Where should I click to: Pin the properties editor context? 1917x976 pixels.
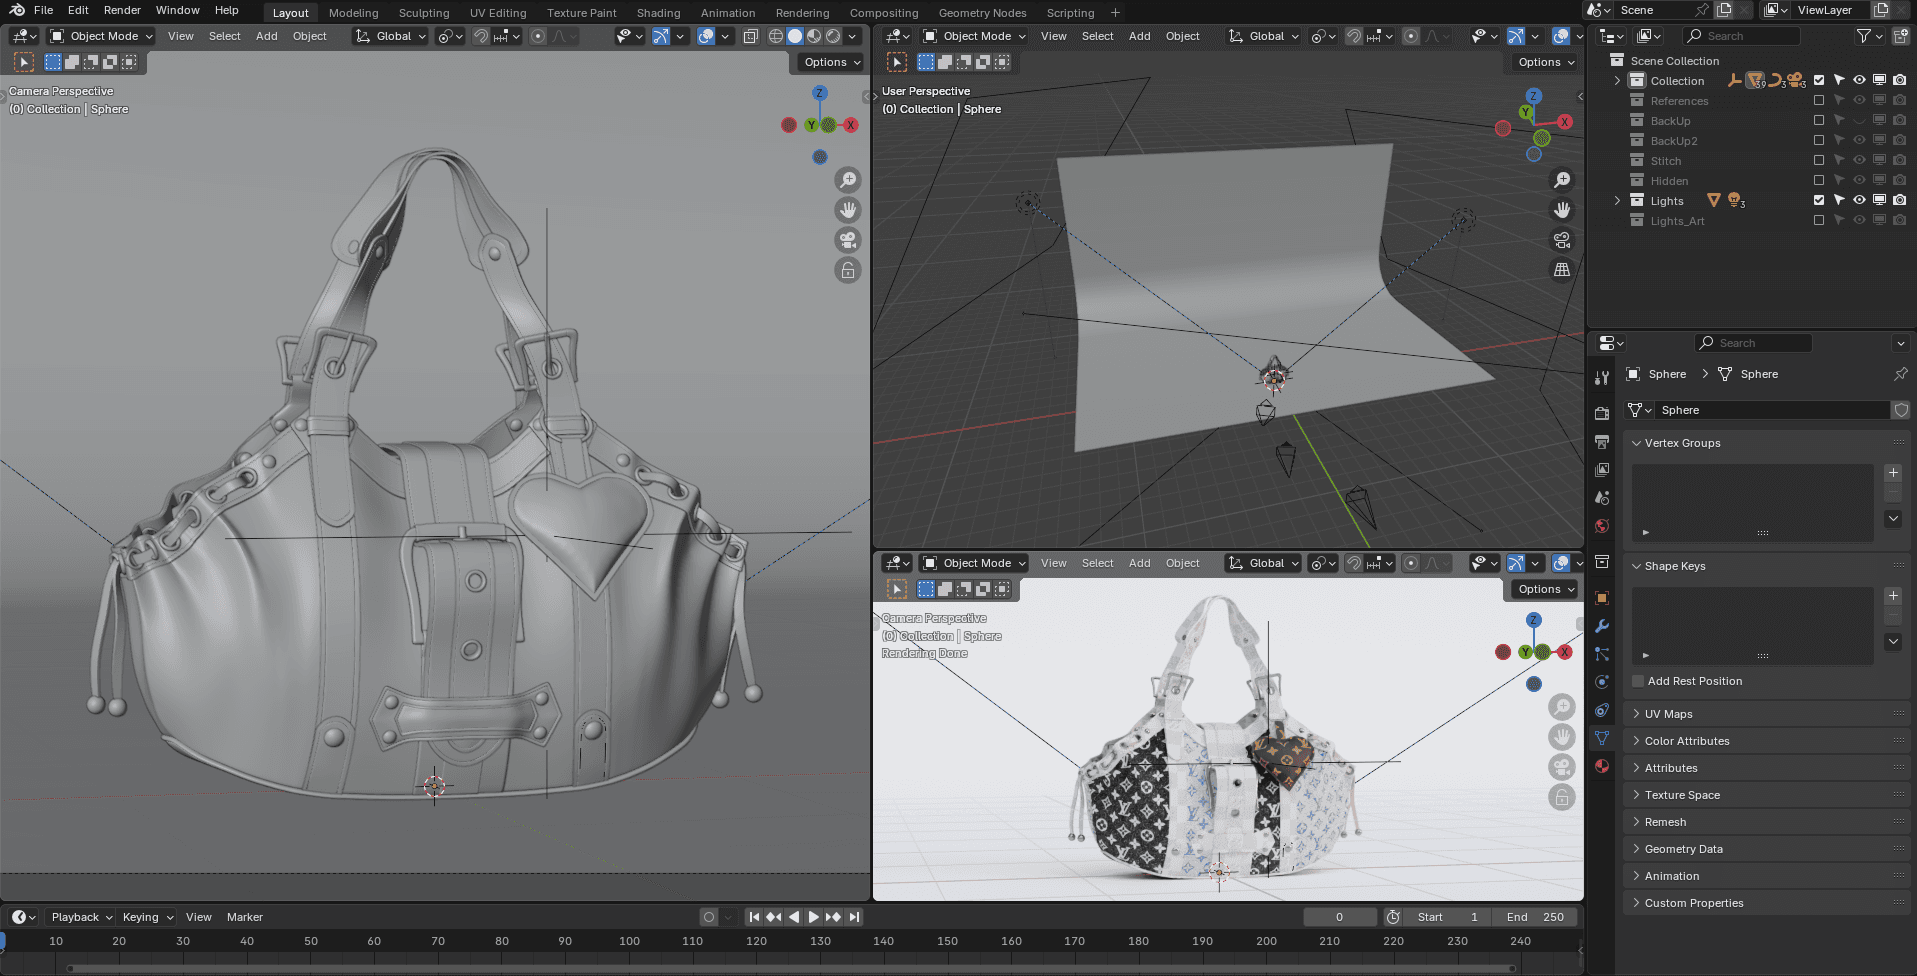point(1900,374)
